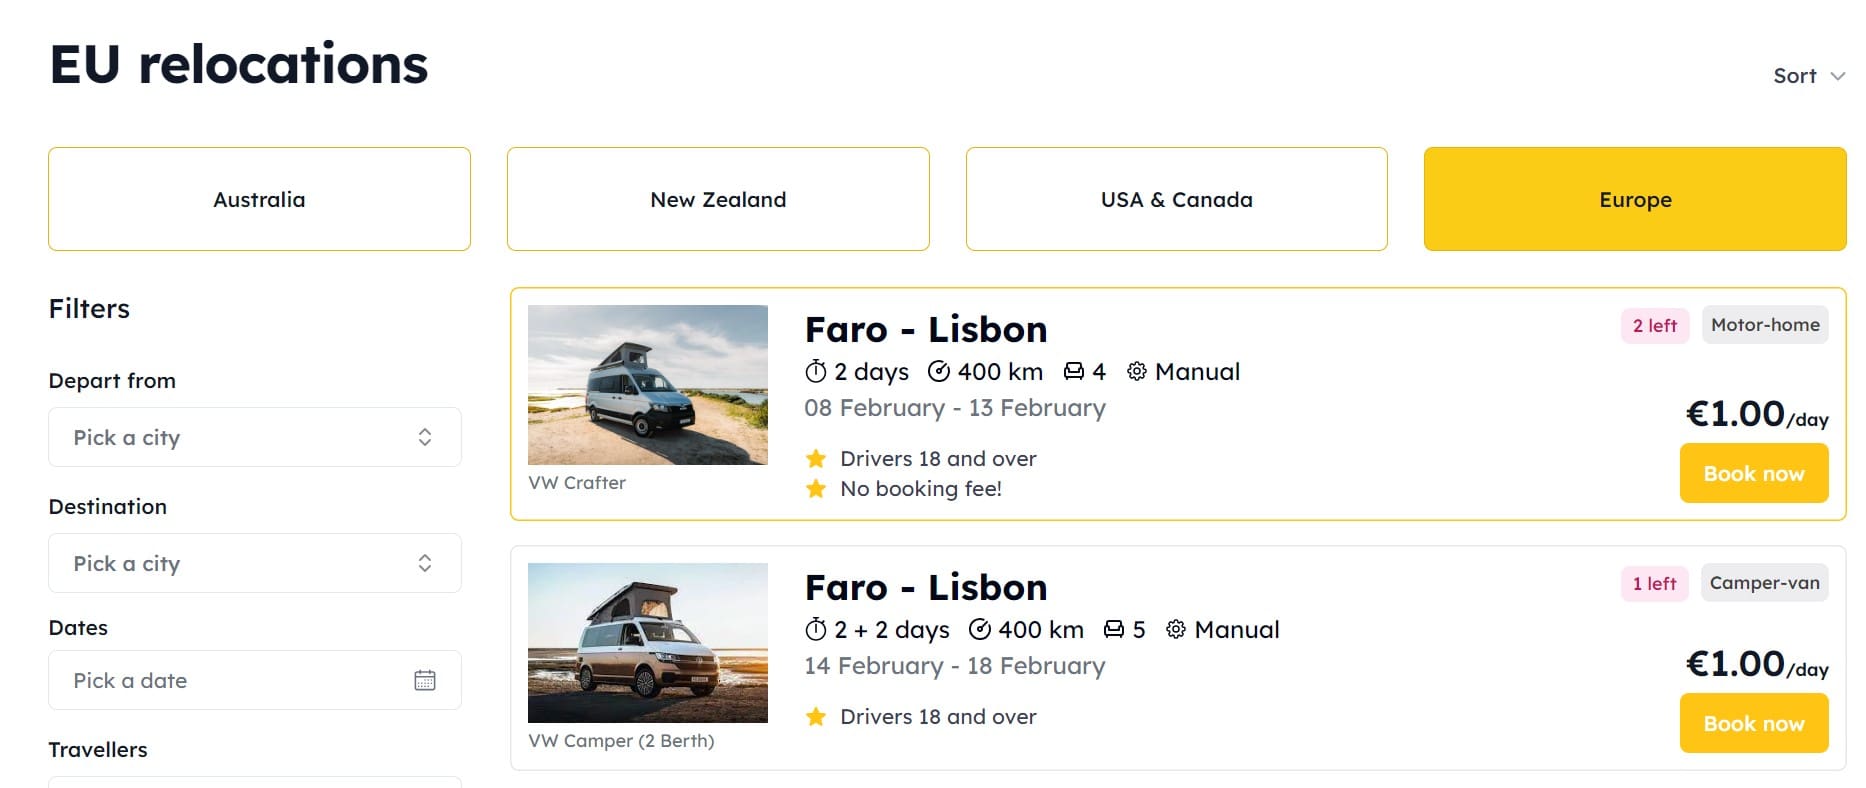Expand the Destination city picker
This screenshot has height=788, width=1866.
(x=255, y=563)
